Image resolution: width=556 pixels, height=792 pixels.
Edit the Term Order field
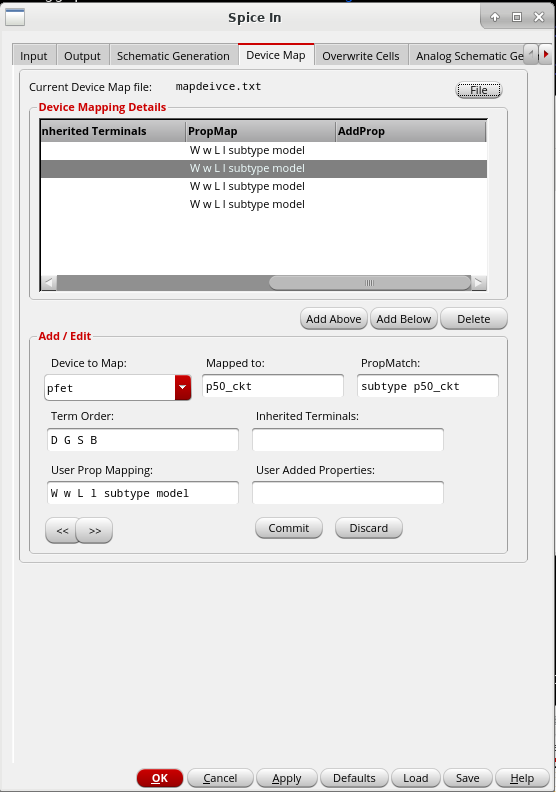click(143, 440)
